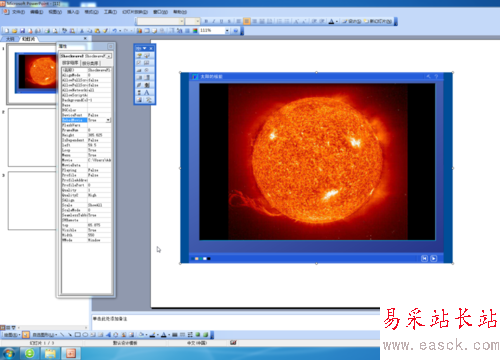Open the 文件 menu
The image size is (500, 360).
pos(18,12)
